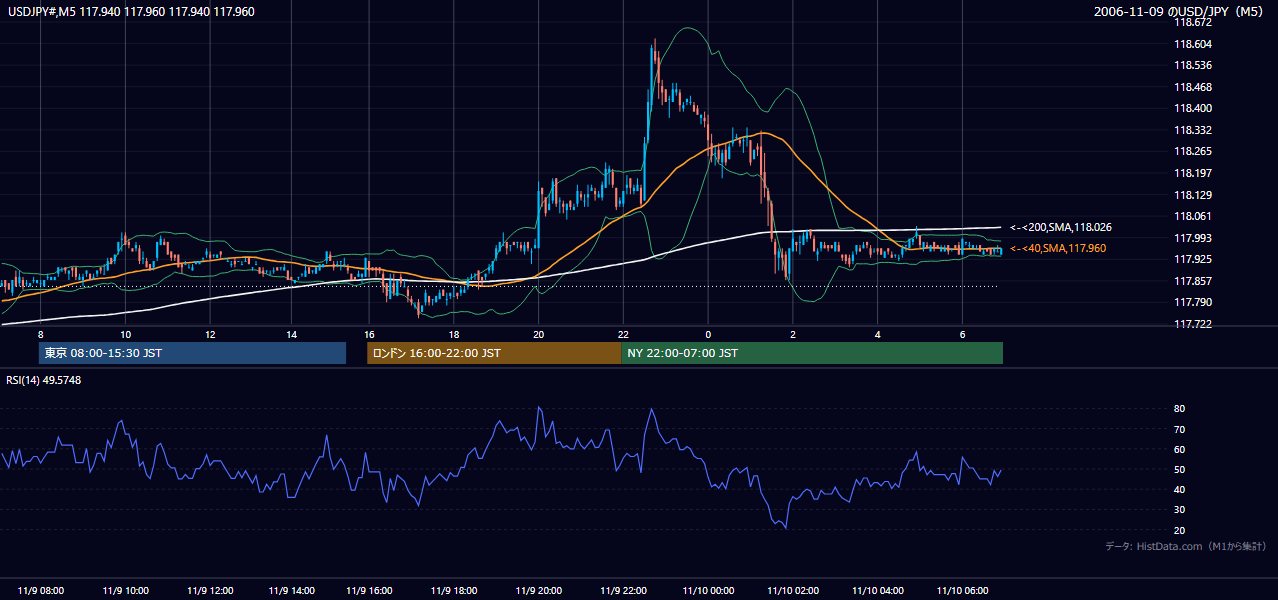Click price axis value 118.468
The image size is (1278, 600).
coord(1193,87)
